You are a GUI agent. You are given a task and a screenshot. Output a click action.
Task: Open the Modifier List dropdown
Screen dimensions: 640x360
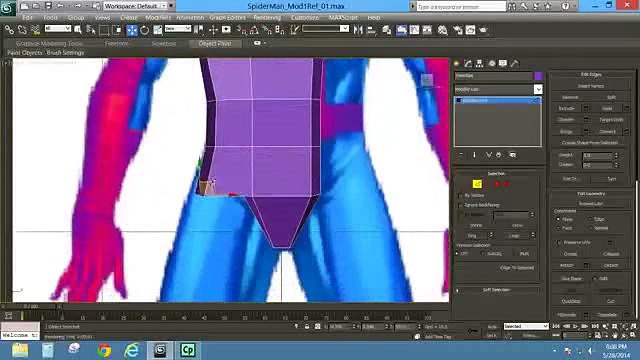coord(498,89)
